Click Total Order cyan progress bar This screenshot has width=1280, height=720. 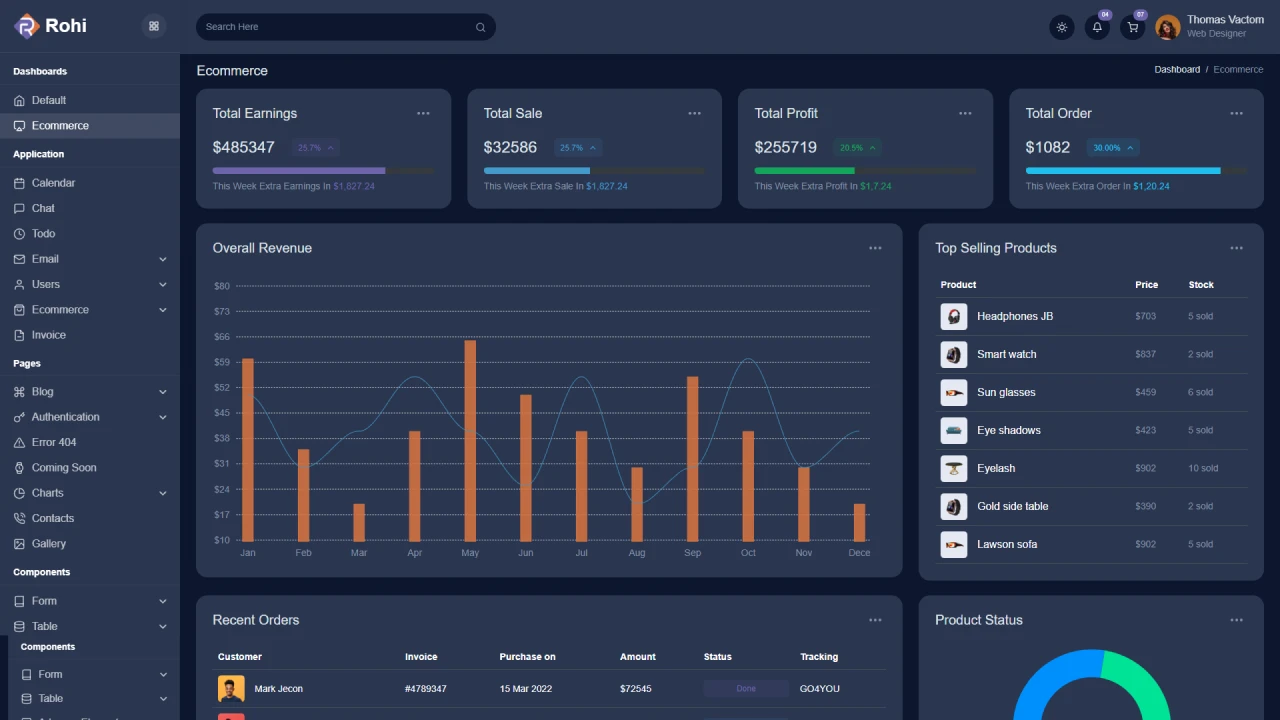tap(1123, 171)
